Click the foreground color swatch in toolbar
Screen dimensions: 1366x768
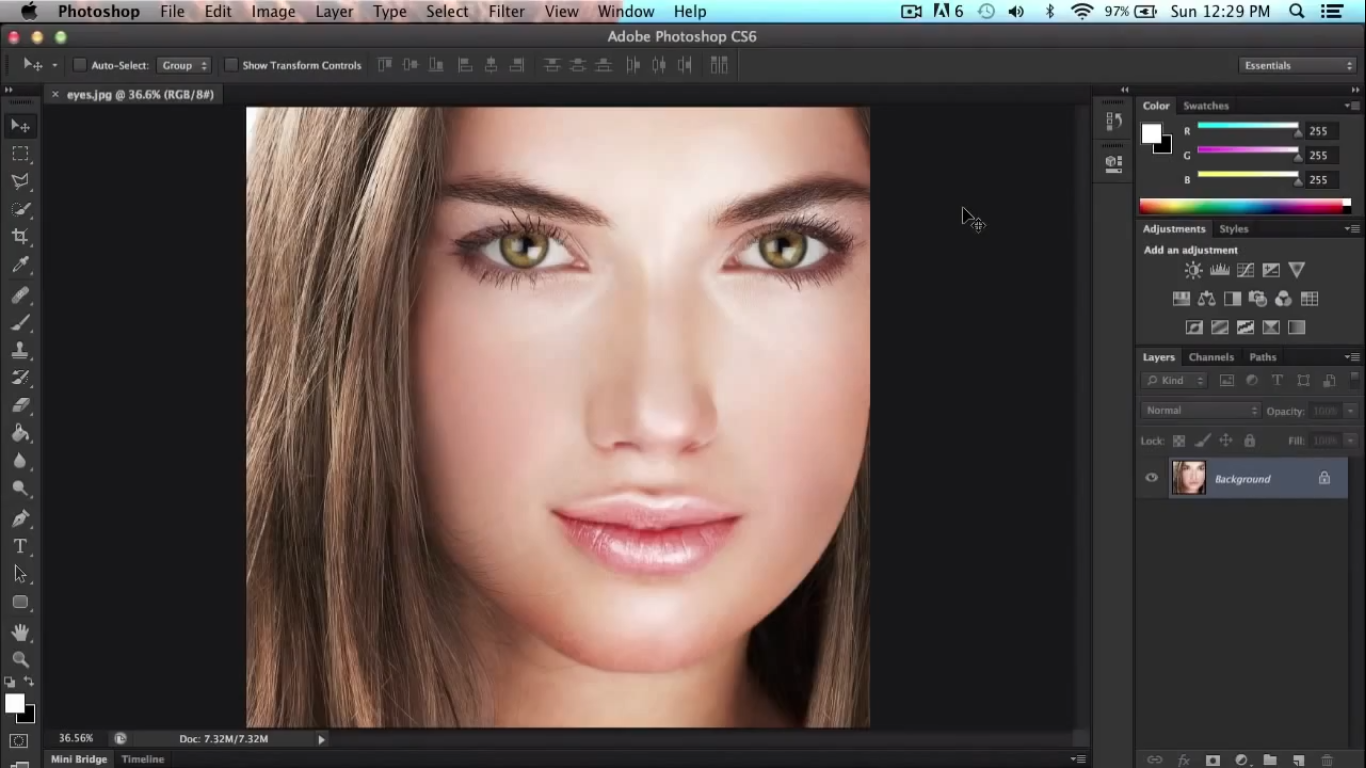pyautogui.click(x=14, y=704)
